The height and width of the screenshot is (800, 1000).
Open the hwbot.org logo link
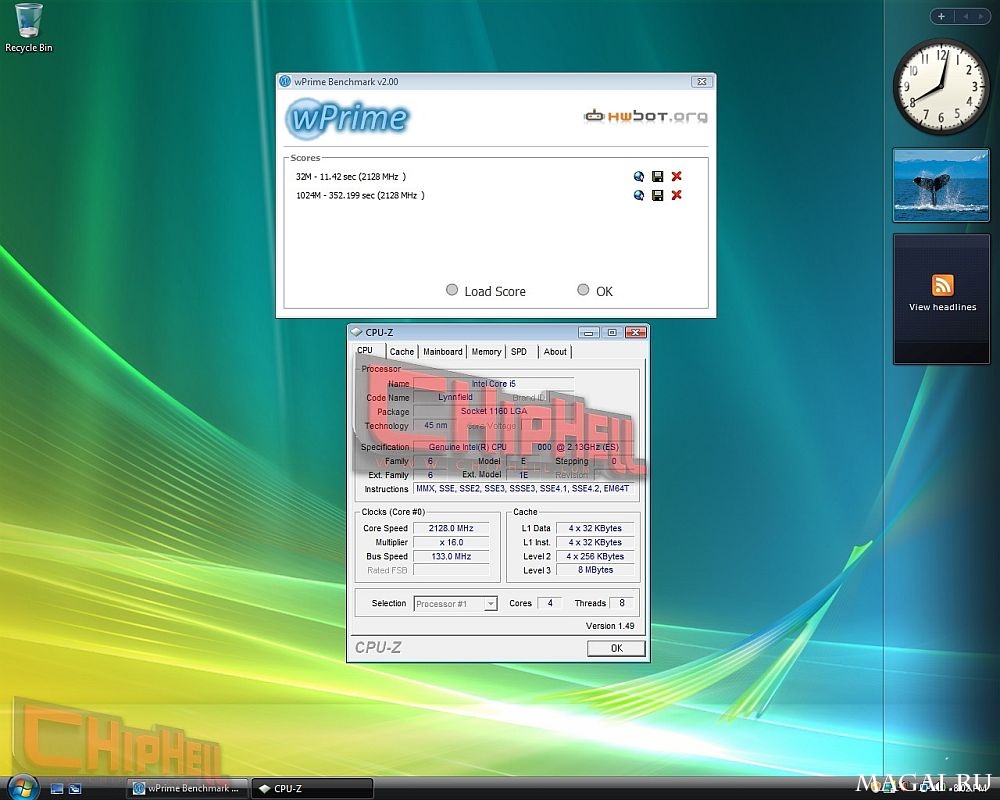(x=645, y=116)
